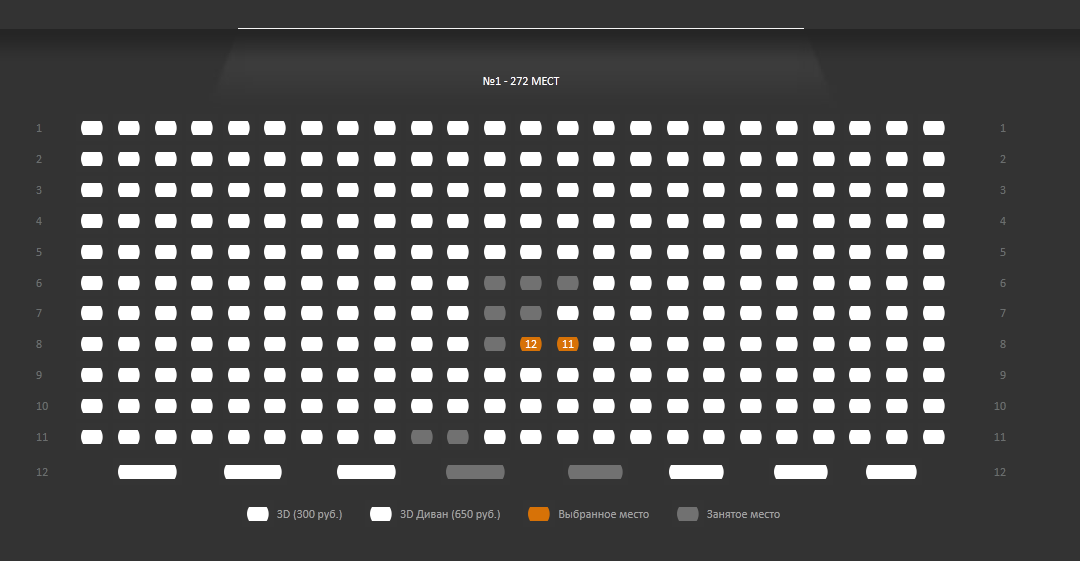Image resolution: width=1080 pixels, height=561 pixels.
Task: Click the right row number 6 label
Action: (x=1003, y=283)
